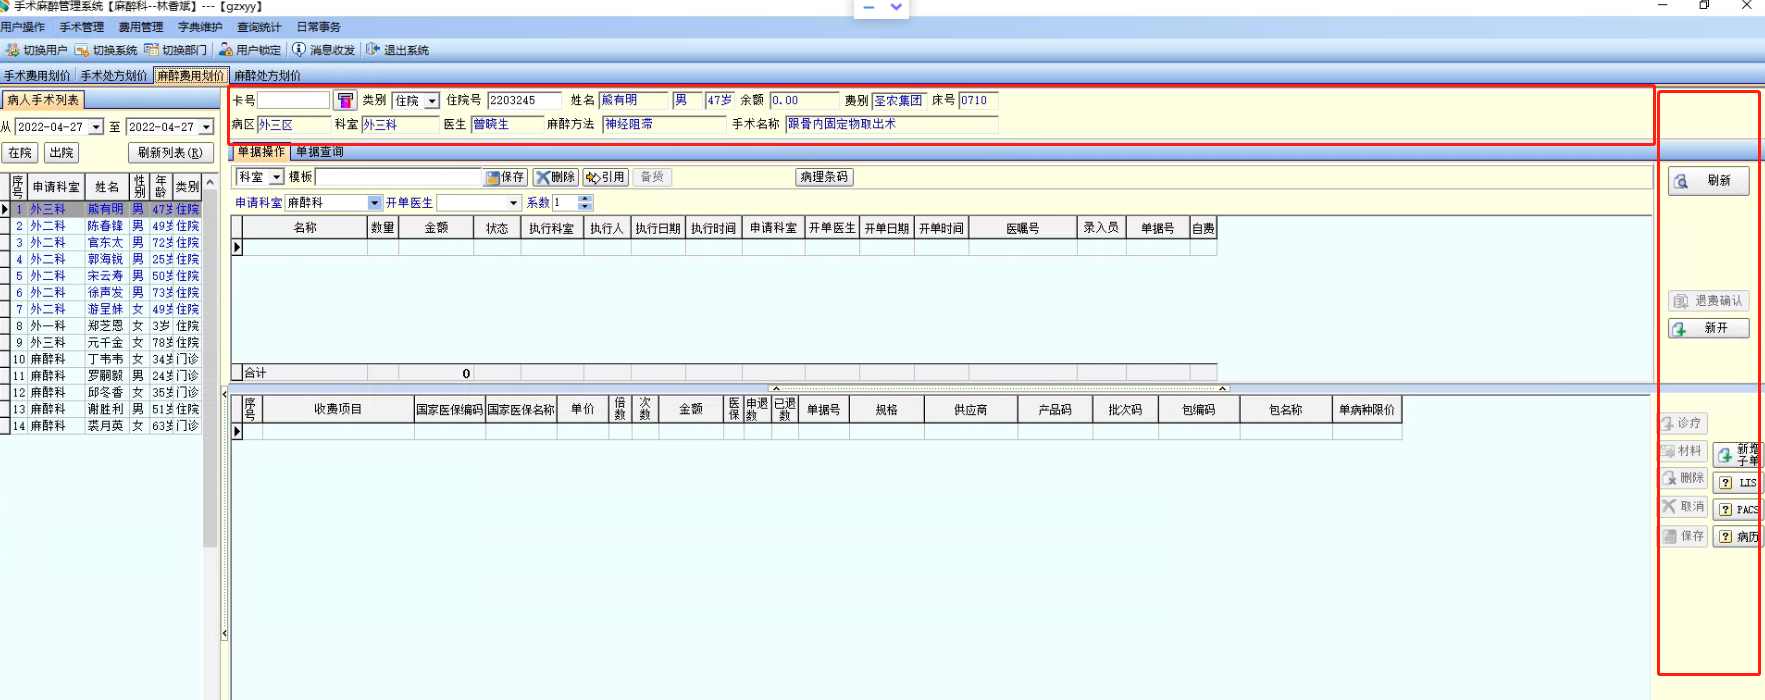This screenshot has width=1765, height=700.
Task: Click the 新增子单 add sub-order button
Action: (1738, 455)
